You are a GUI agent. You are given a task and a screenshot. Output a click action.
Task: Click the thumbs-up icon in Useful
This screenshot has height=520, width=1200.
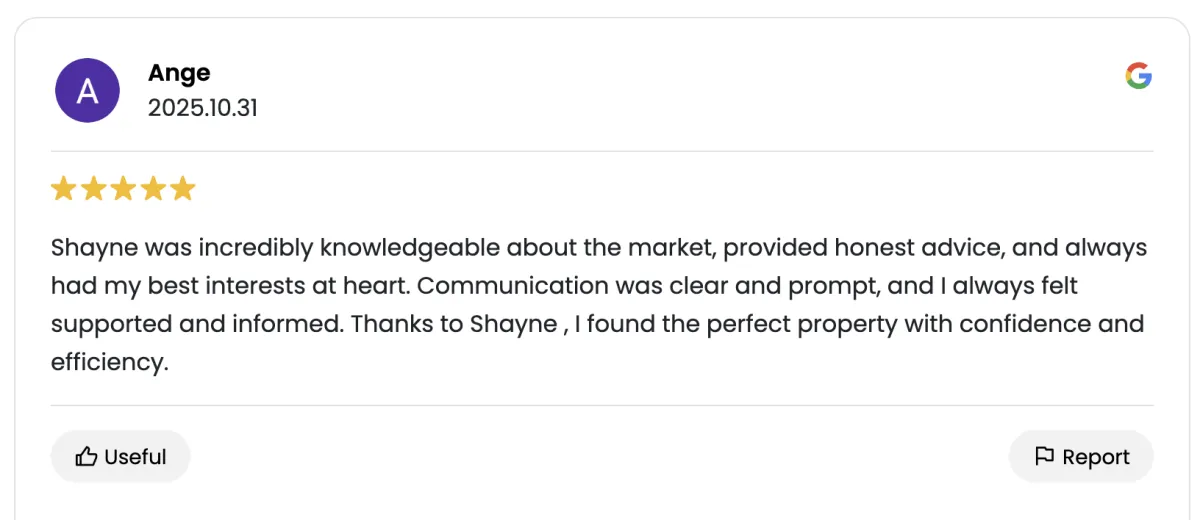click(x=86, y=457)
